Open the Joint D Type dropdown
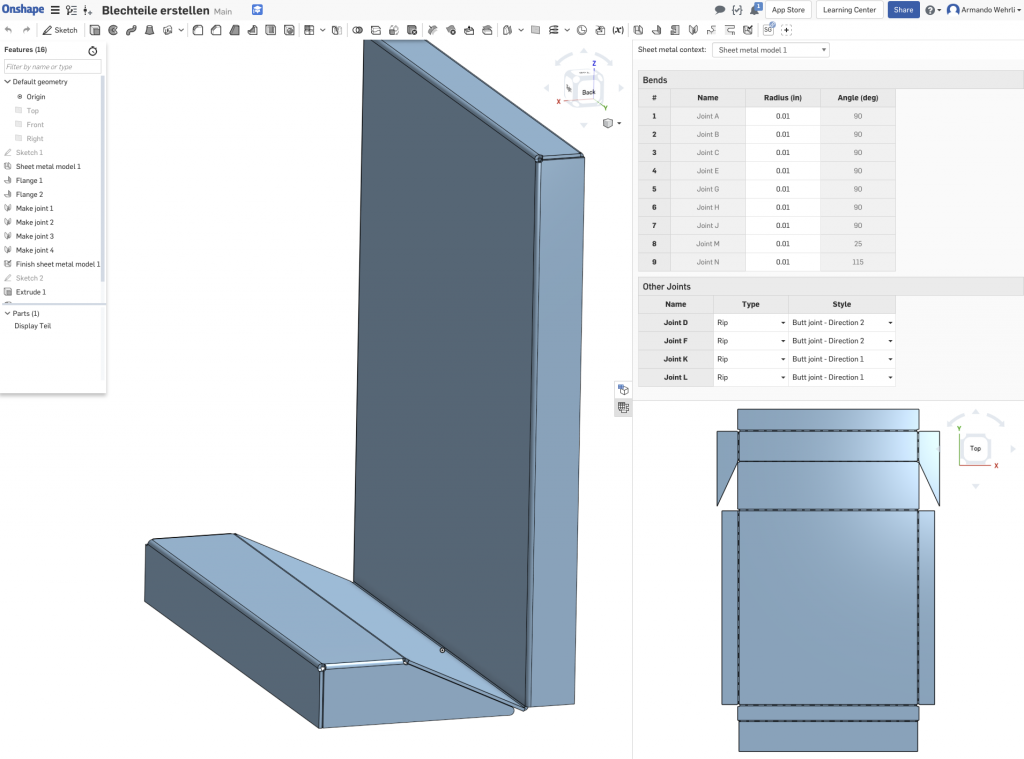The image size is (1024, 759). coord(750,323)
